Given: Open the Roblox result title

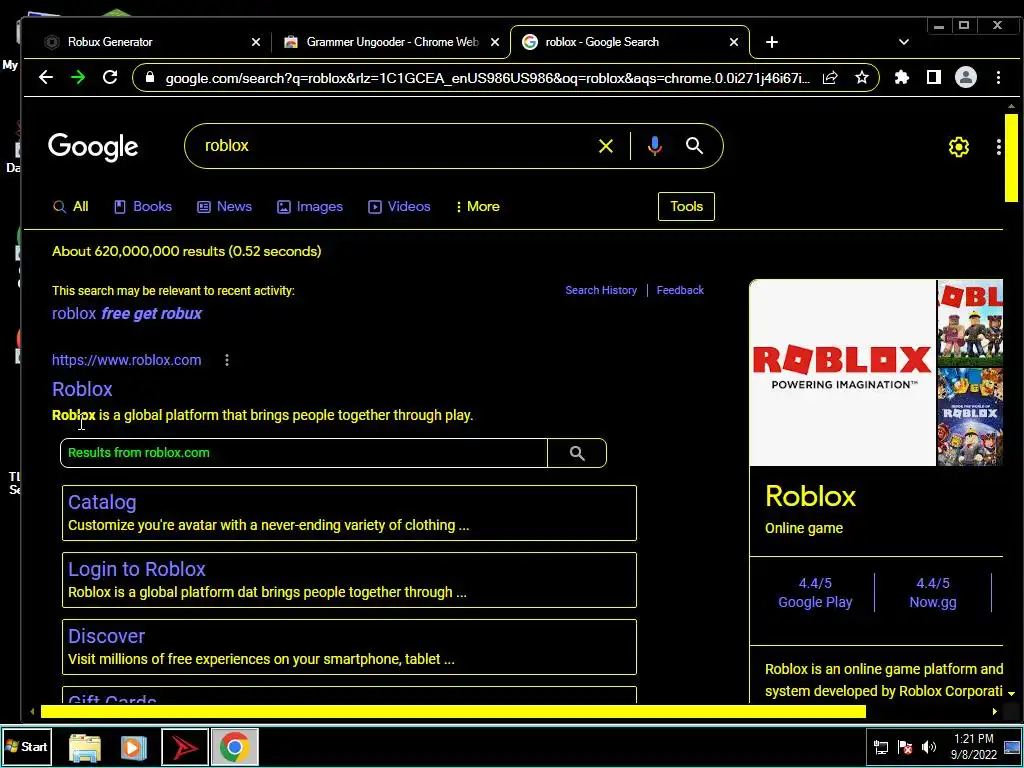Looking at the screenshot, I should (82, 389).
